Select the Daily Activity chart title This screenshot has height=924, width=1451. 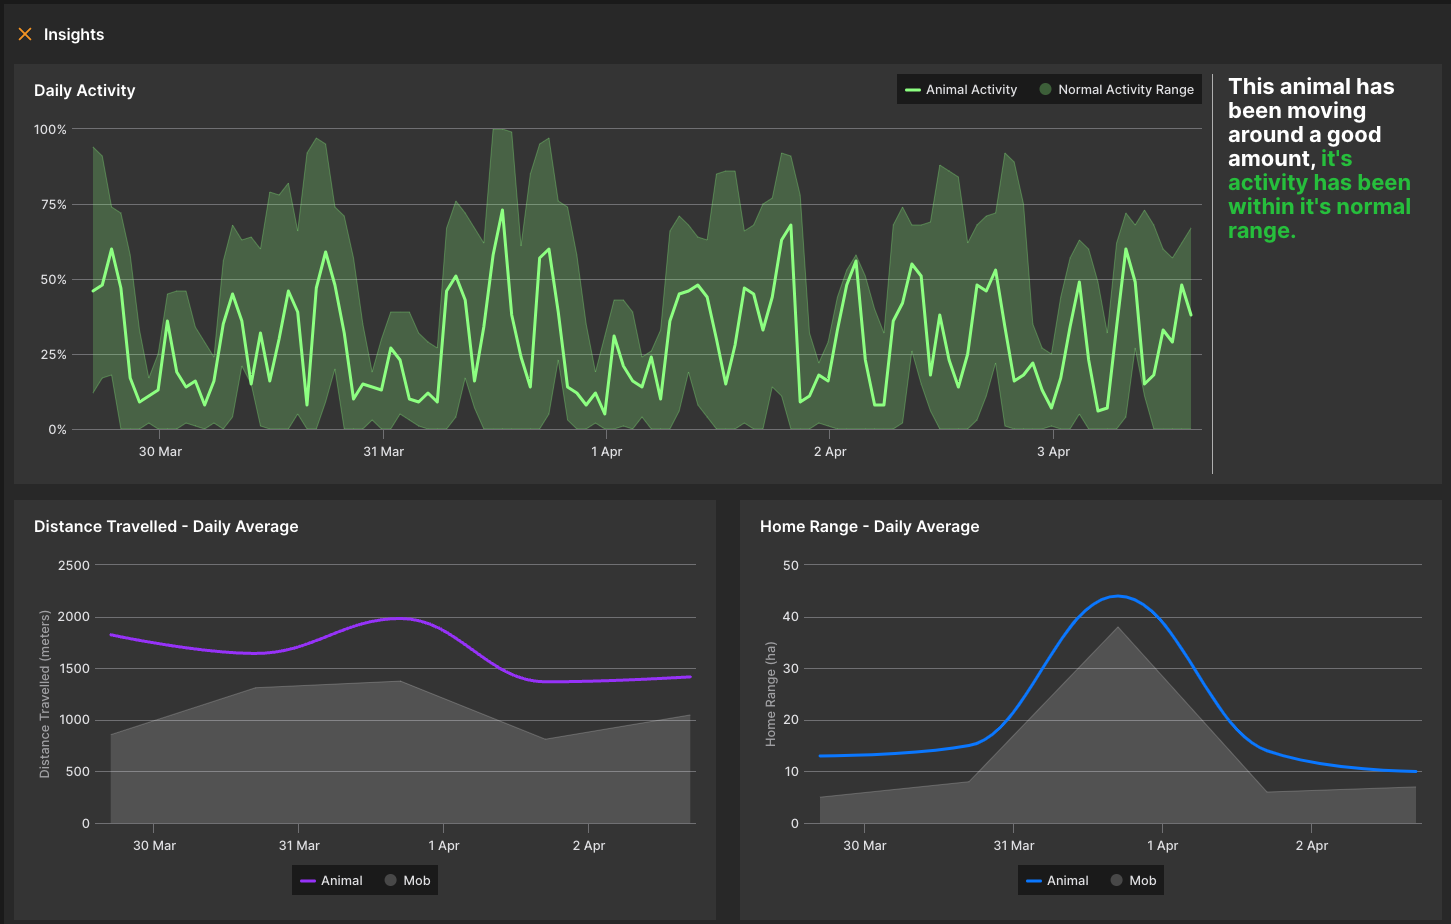[x=84, y=90]
